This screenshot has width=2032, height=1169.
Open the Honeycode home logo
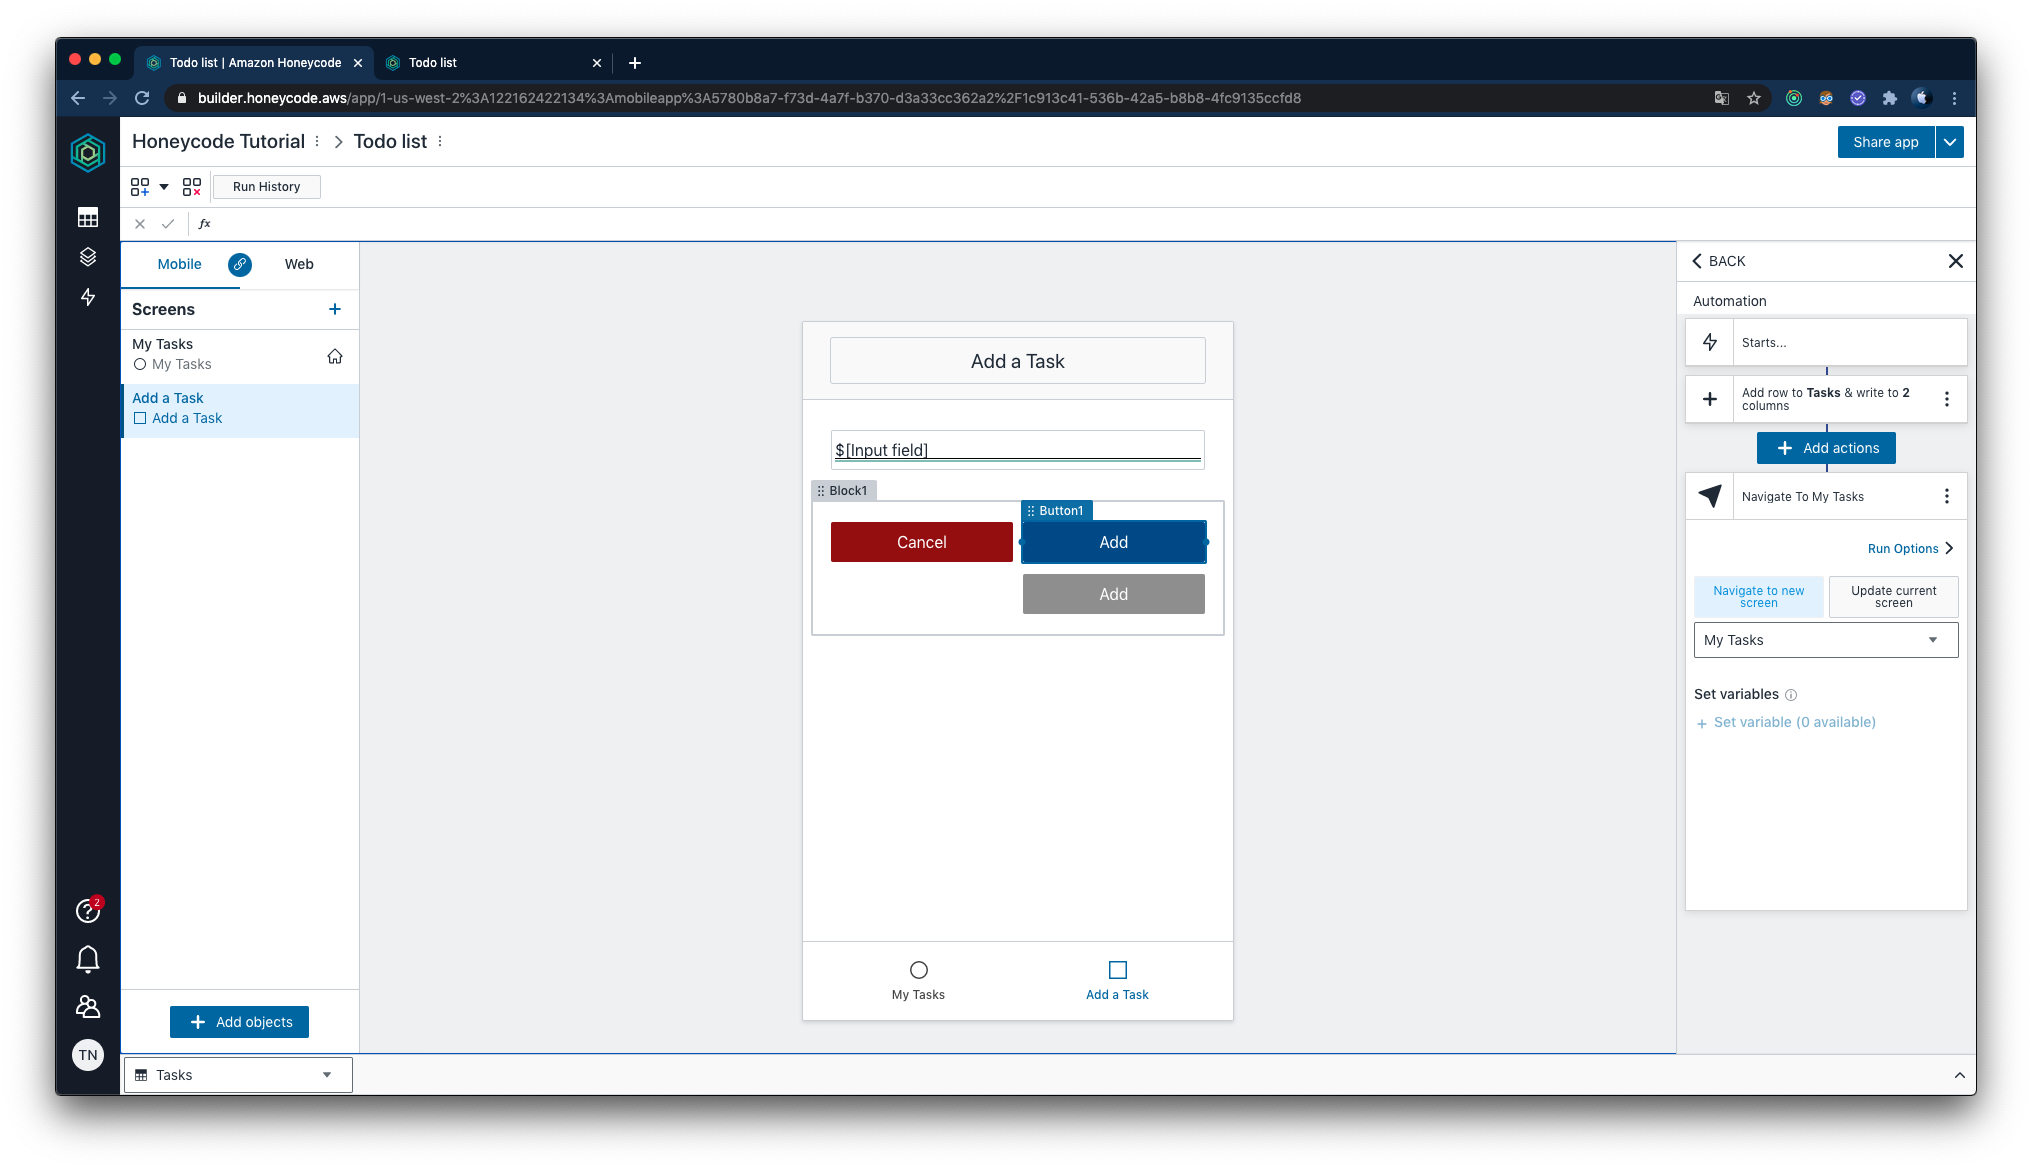(88, 152)
